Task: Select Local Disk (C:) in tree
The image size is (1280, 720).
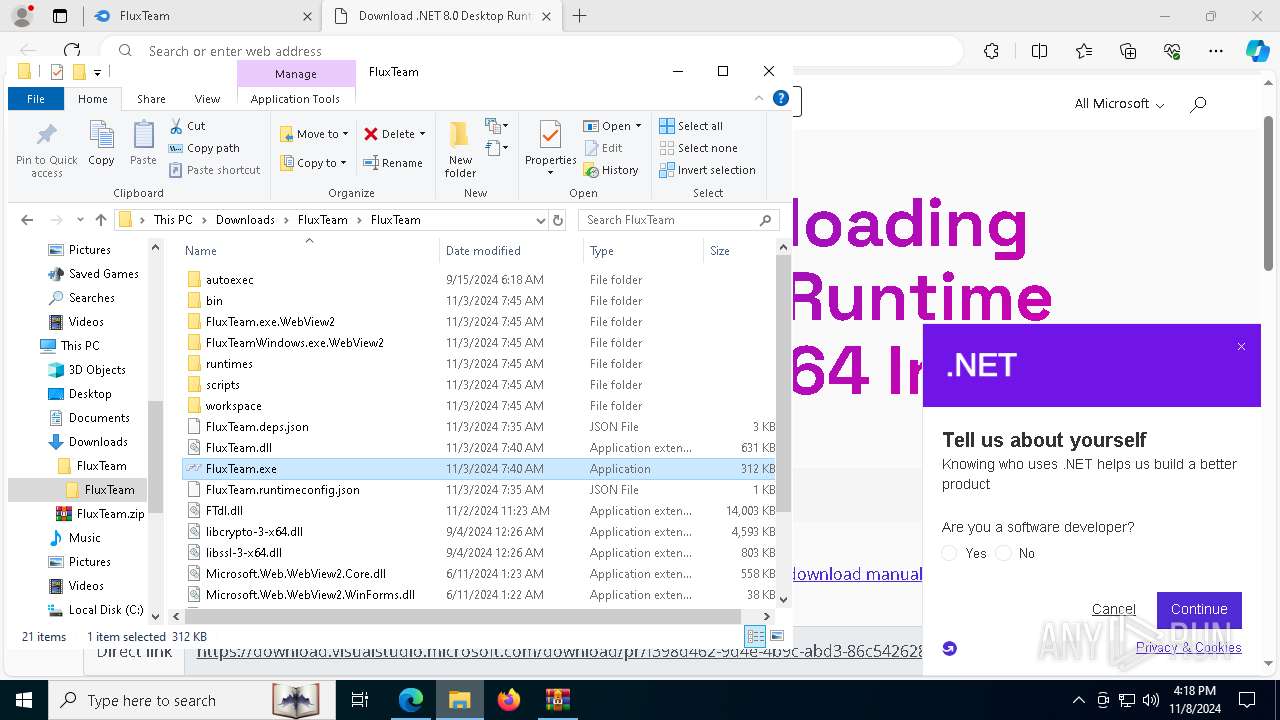Action: (95, 610)
